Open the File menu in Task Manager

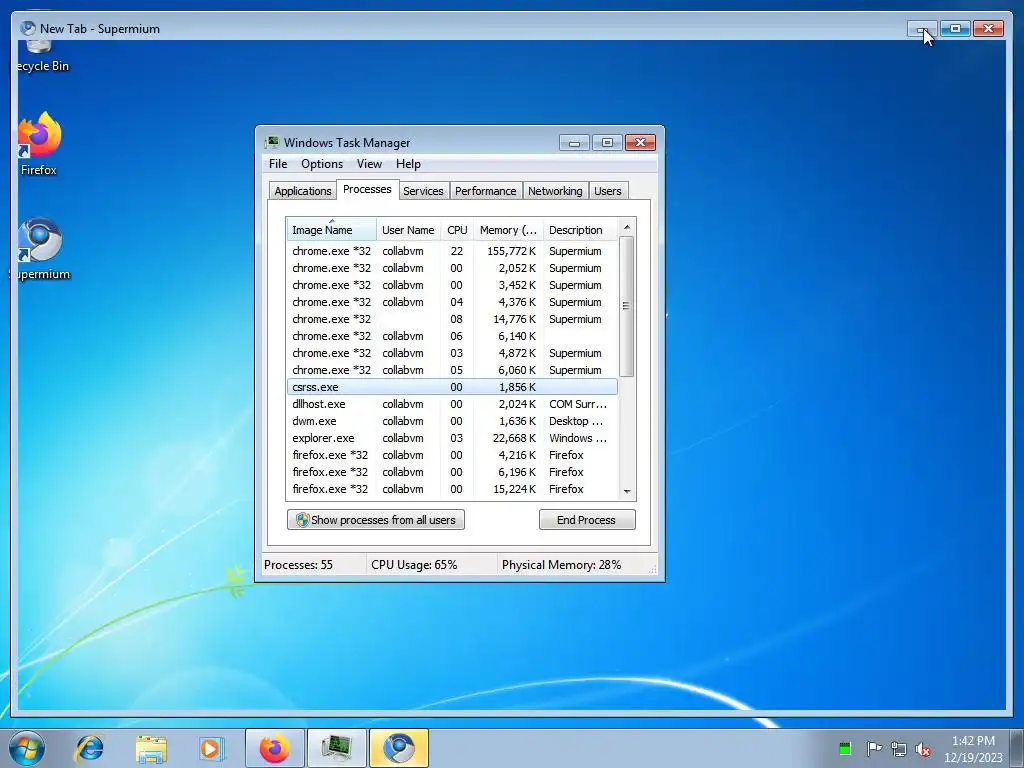coord(278,164)
